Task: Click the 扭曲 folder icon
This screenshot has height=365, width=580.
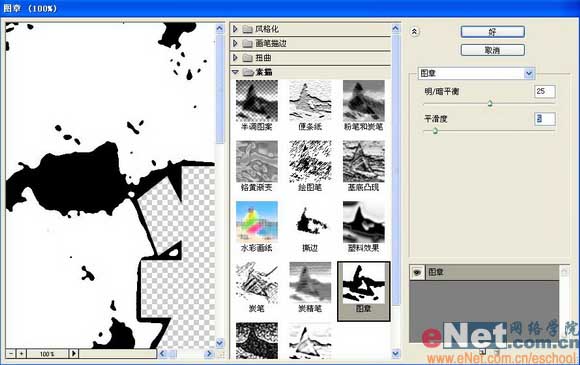Action: coord(247,58)
